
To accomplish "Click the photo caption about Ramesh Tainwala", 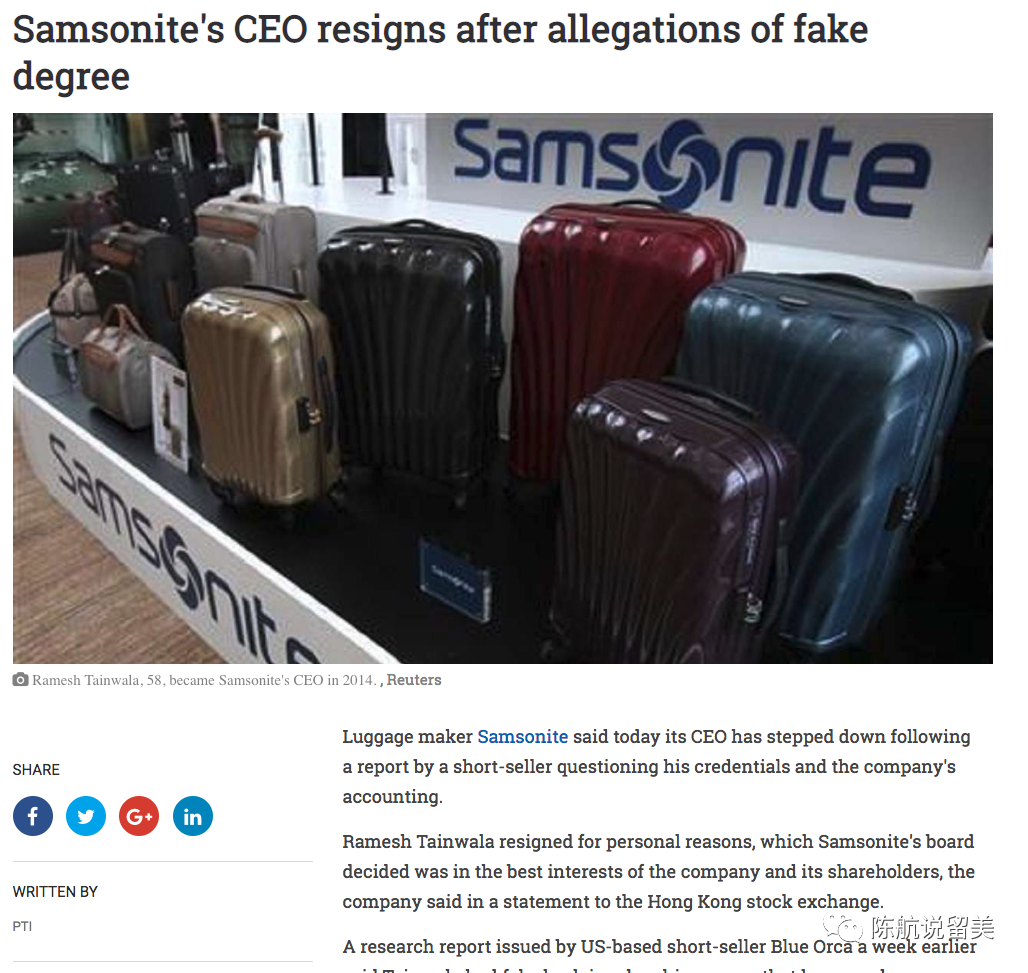I will pos(204,680).
